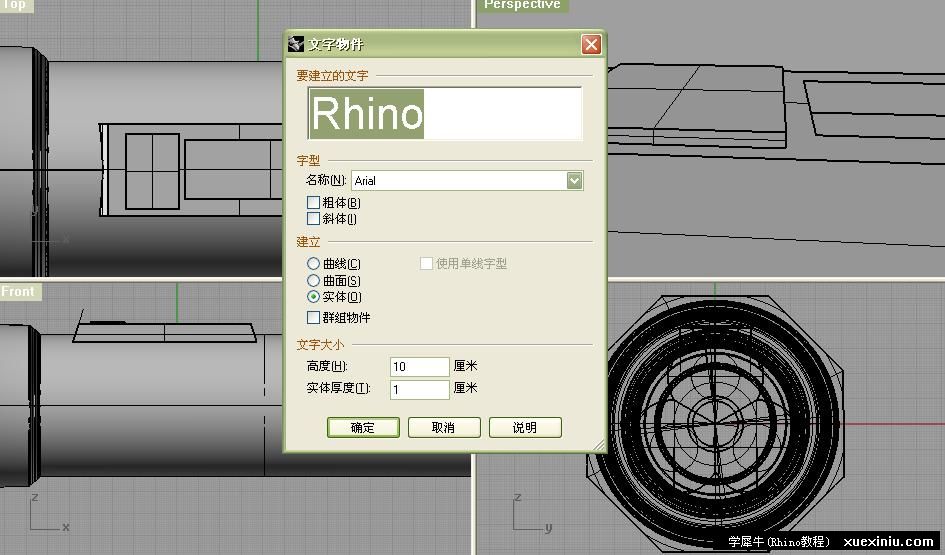Image resolution: width=945 pixels, height=555 pixels.
Task: Click the Perspective viewport label
Action: click(522, 5)
